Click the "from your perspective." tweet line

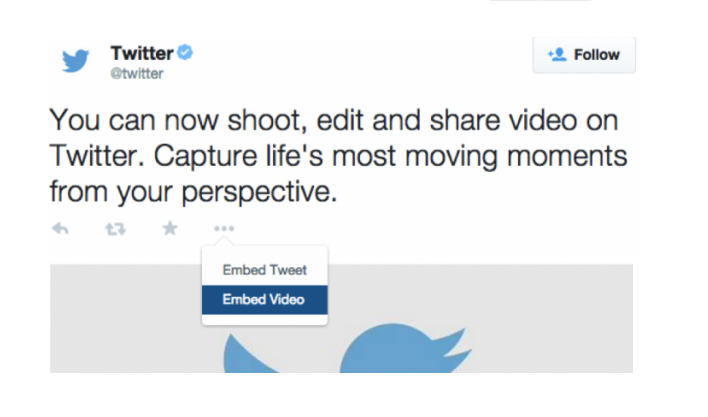coord(193,192)
